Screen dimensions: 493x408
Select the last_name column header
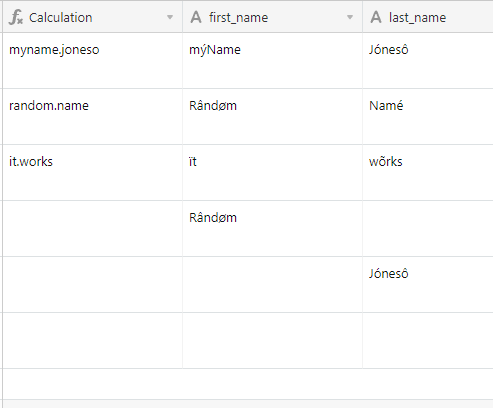point(428,17)
